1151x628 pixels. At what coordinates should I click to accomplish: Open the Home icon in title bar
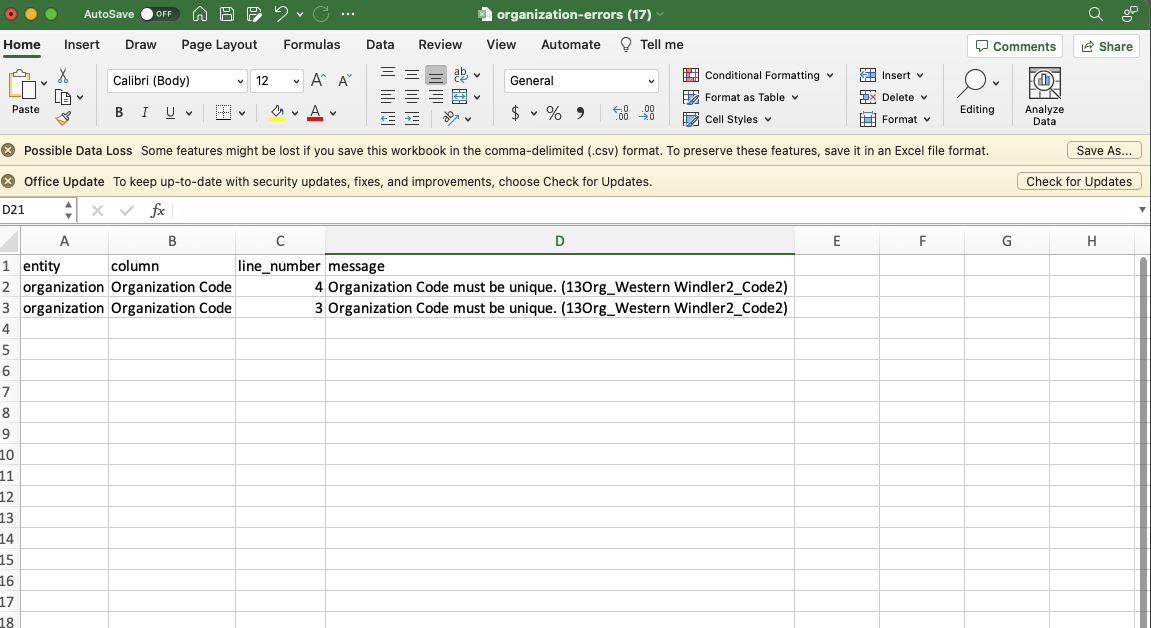pos(200,14)
